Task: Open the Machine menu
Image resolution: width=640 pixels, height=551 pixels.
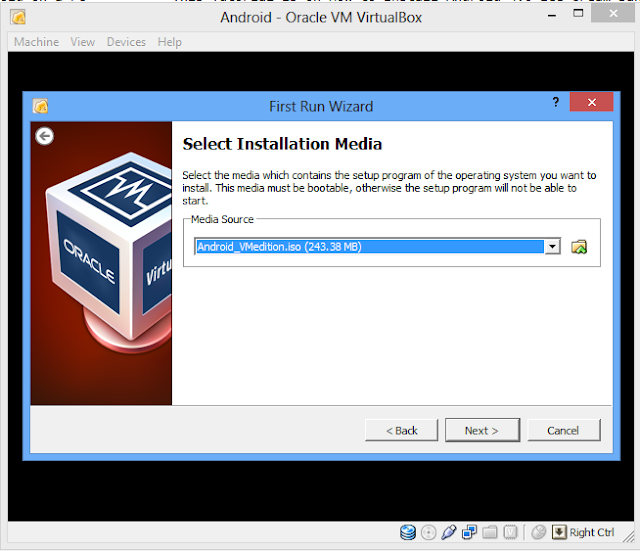Action: pos(36,42)
